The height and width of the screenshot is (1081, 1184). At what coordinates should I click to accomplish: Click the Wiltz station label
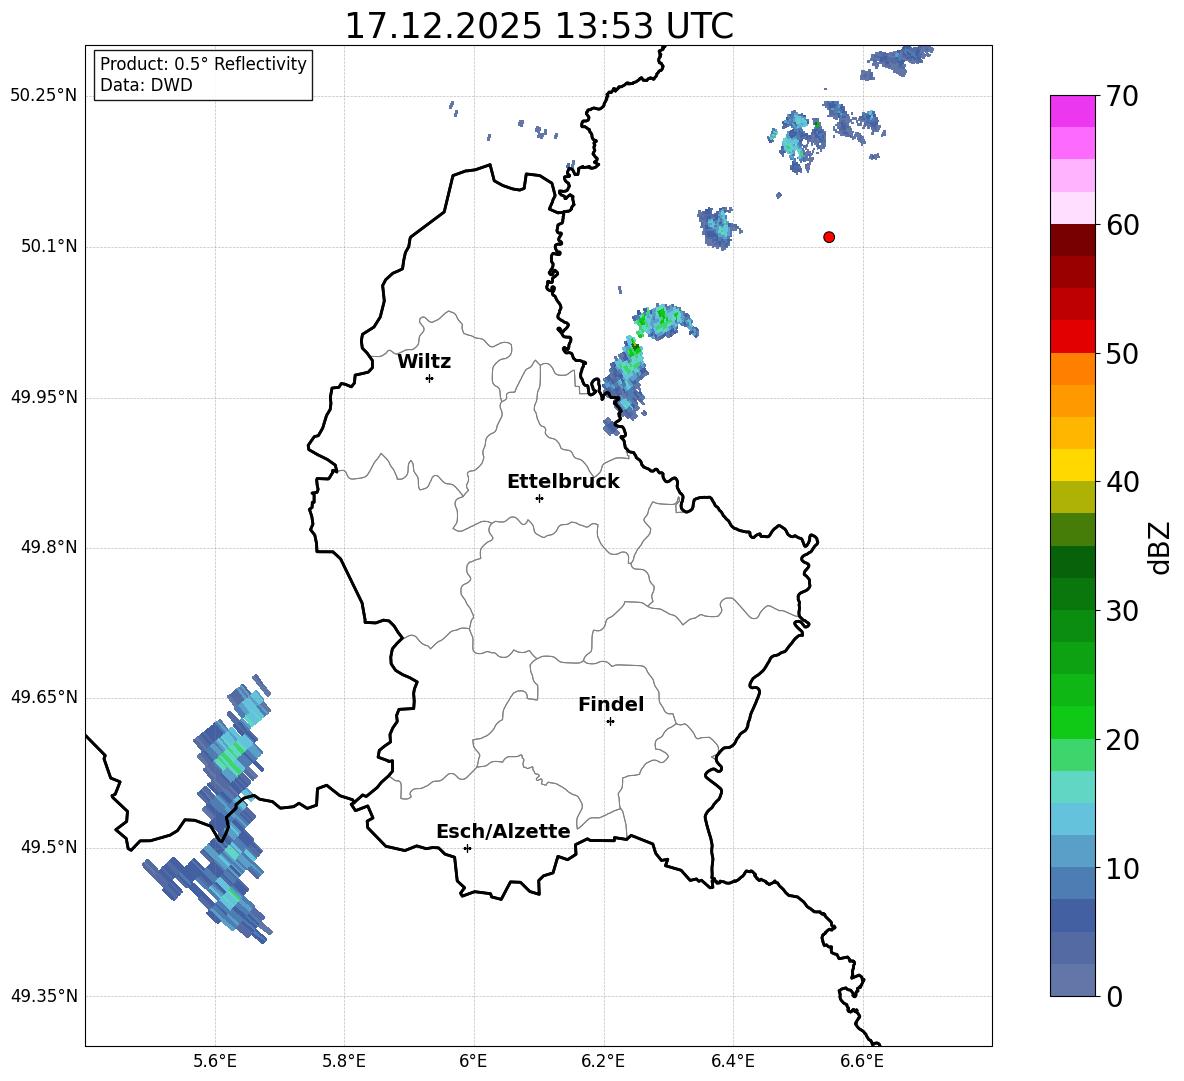(x=424, y=362)
